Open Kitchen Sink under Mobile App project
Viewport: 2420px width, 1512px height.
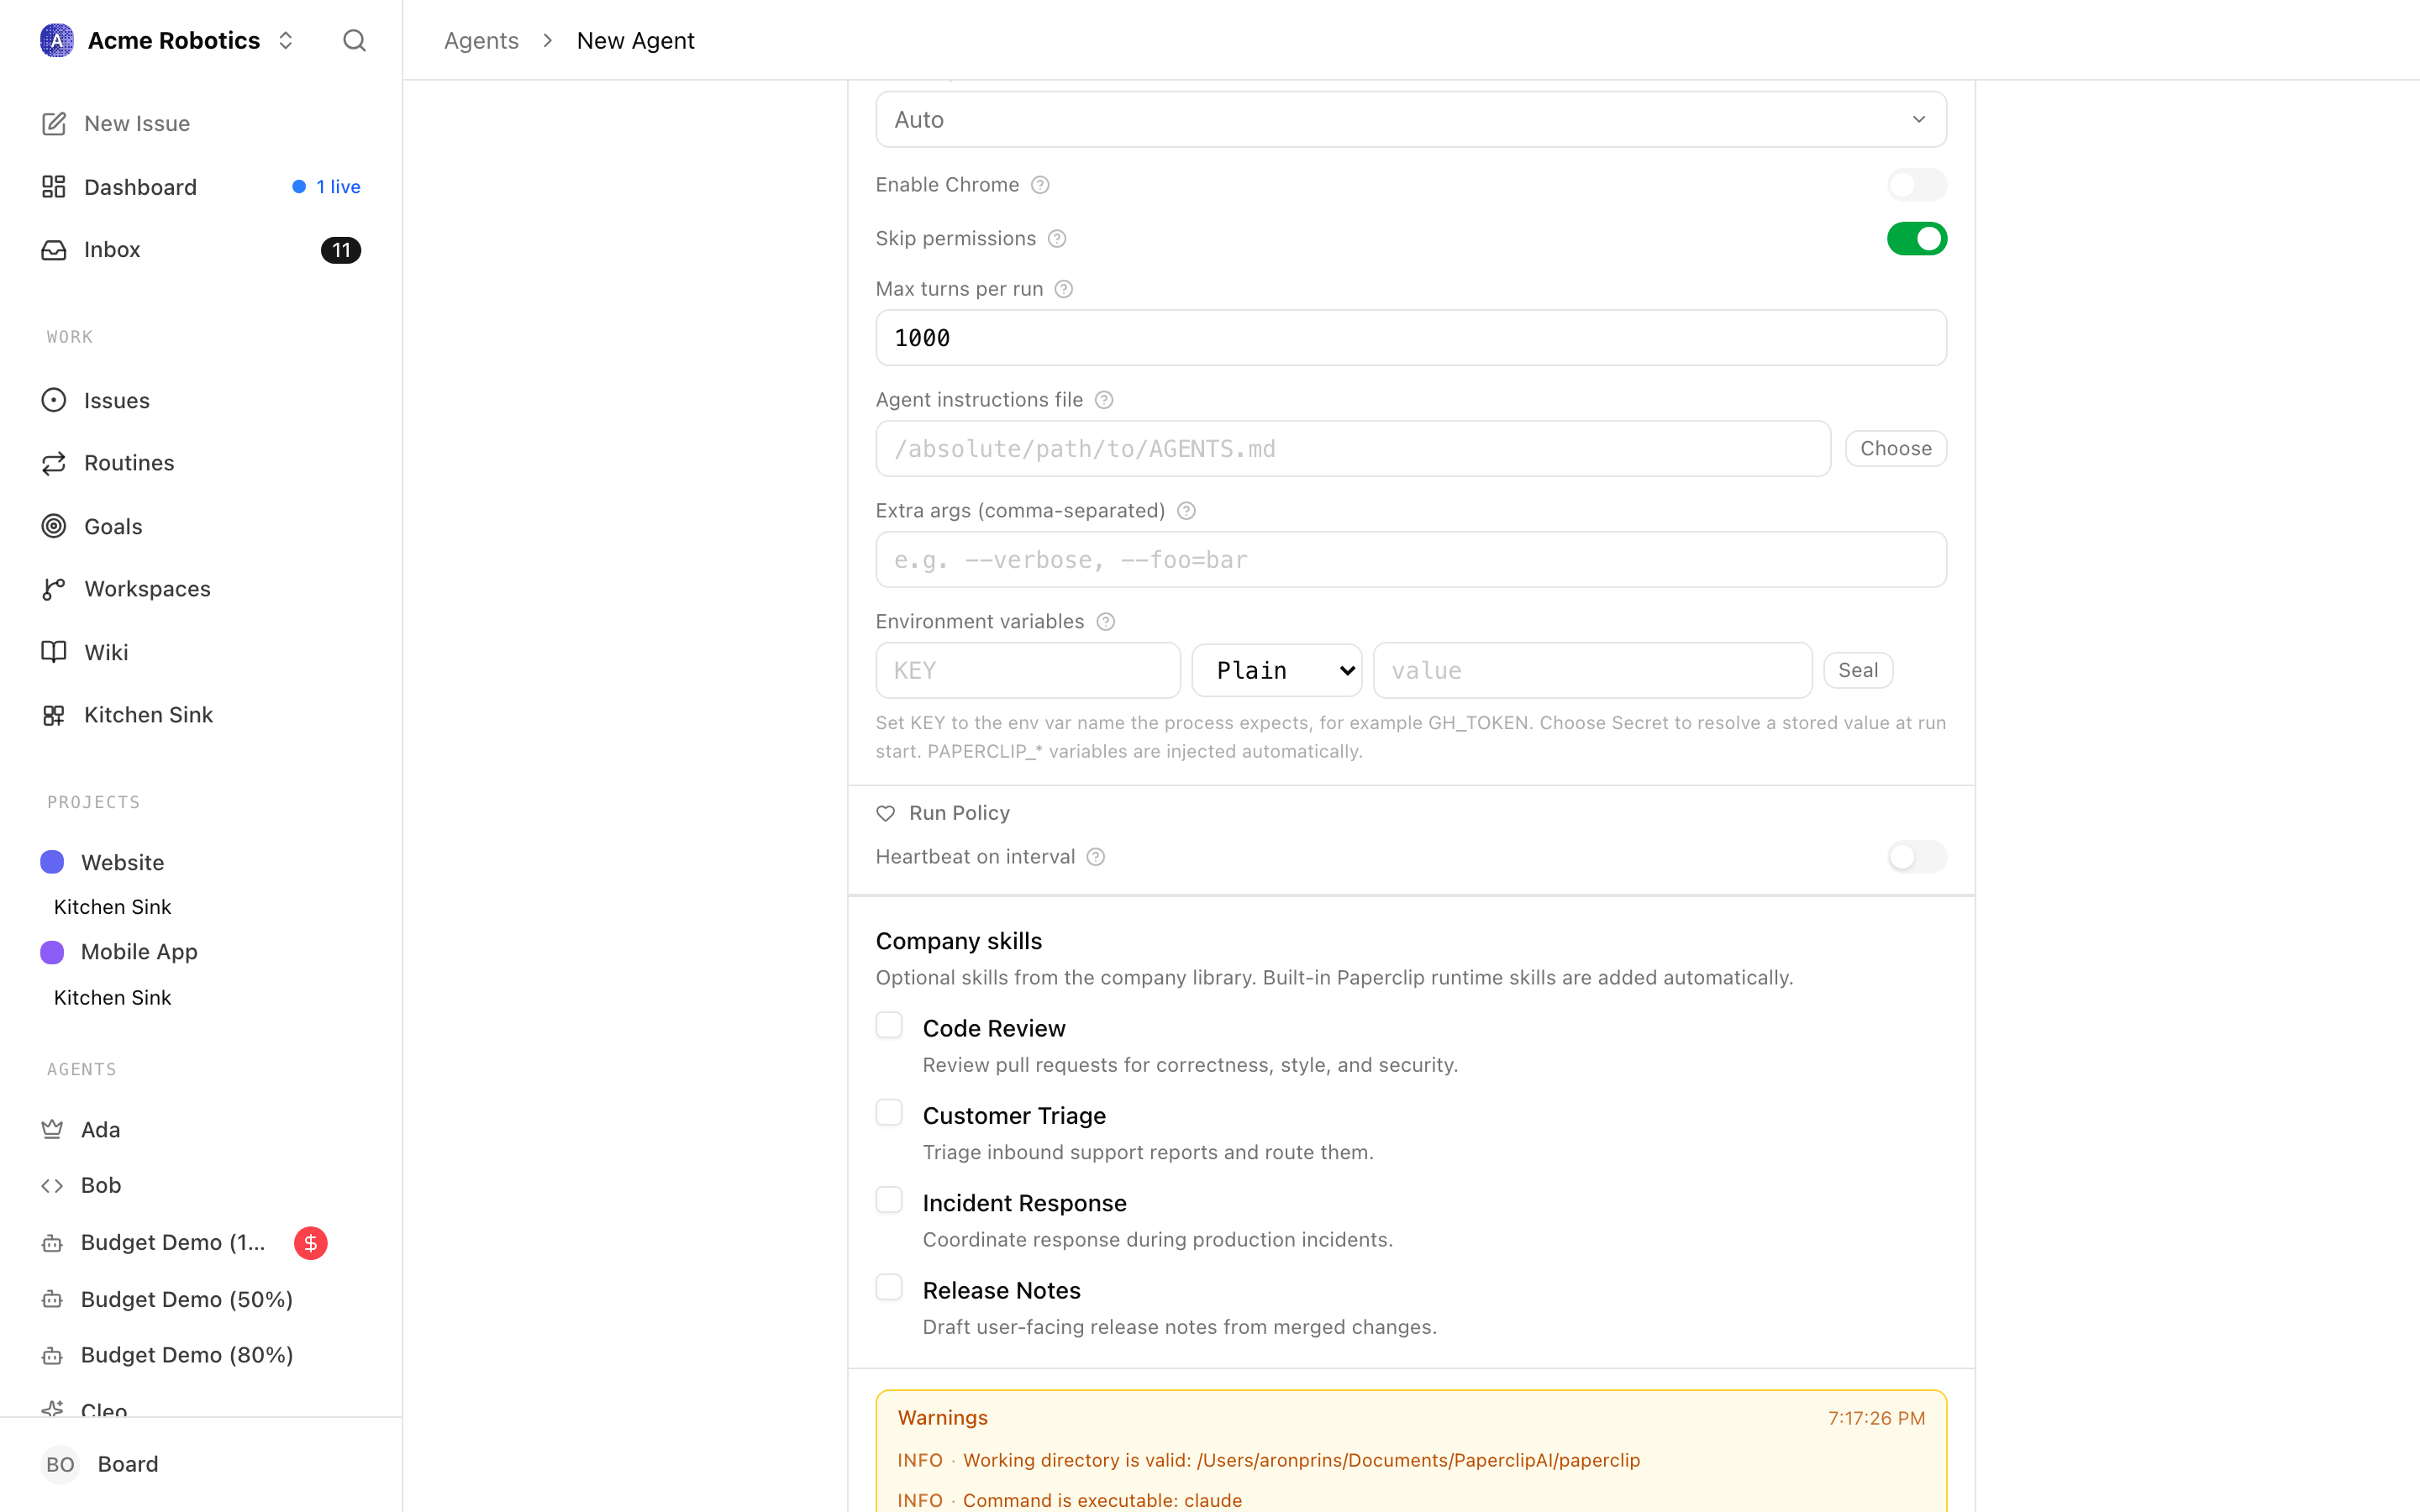(x=112, y=997)
